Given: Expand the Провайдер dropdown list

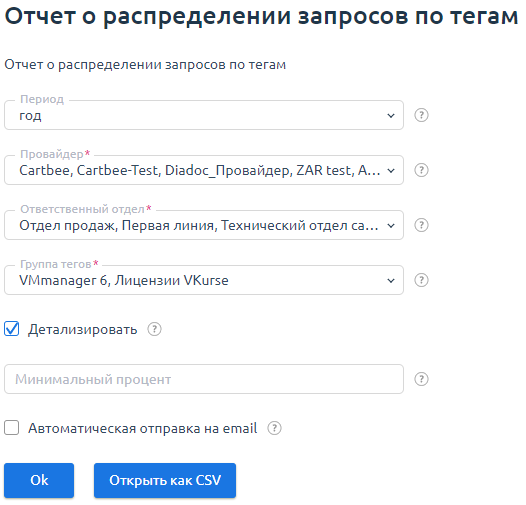Looking at the screenshot, I should 204,170.
